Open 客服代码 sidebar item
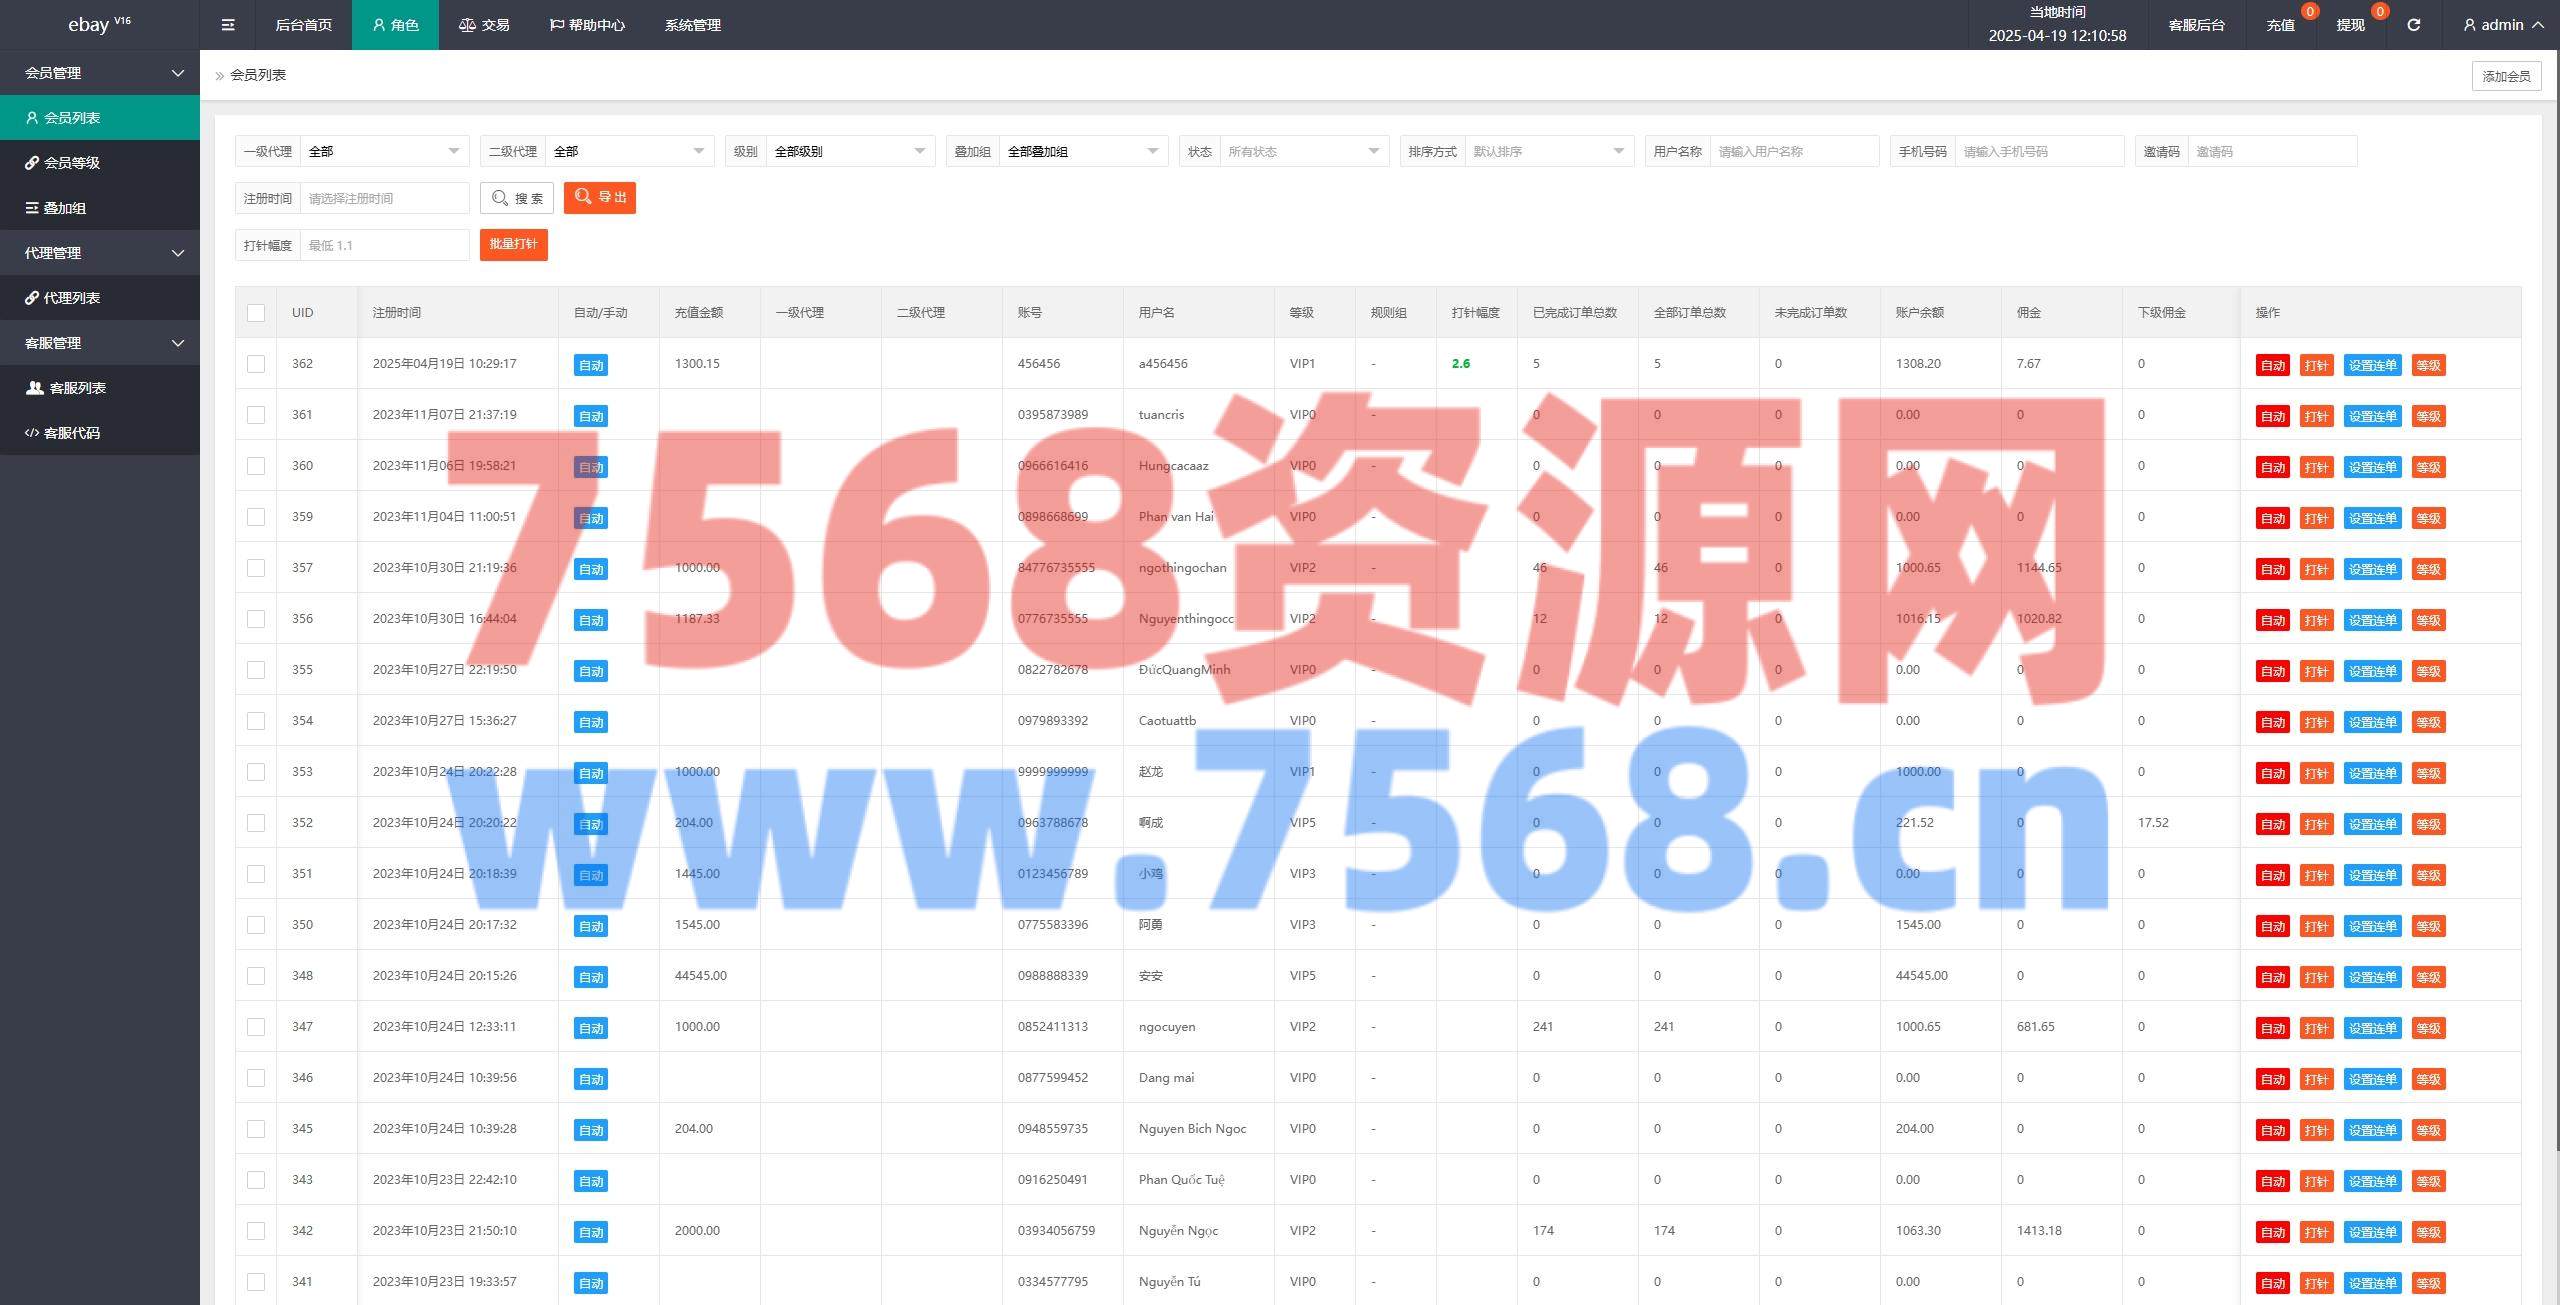The image size is (2560, 1305). tap(71, 433)
